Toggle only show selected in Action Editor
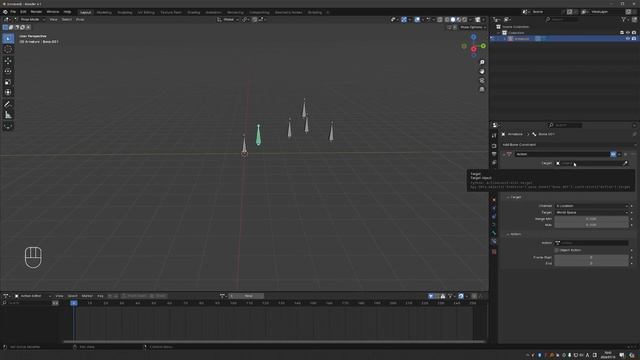 [x=431, y=296]
